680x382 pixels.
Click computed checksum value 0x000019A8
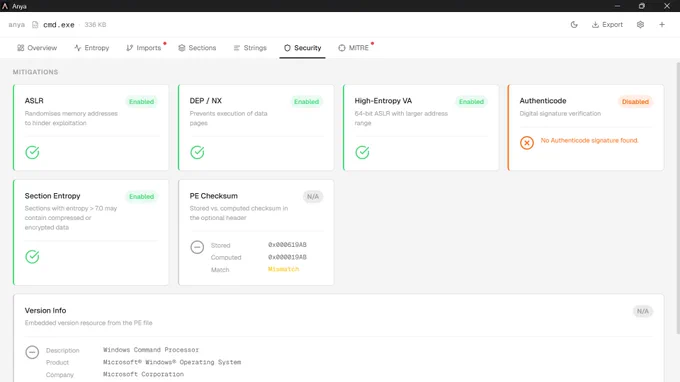point(287,257)
